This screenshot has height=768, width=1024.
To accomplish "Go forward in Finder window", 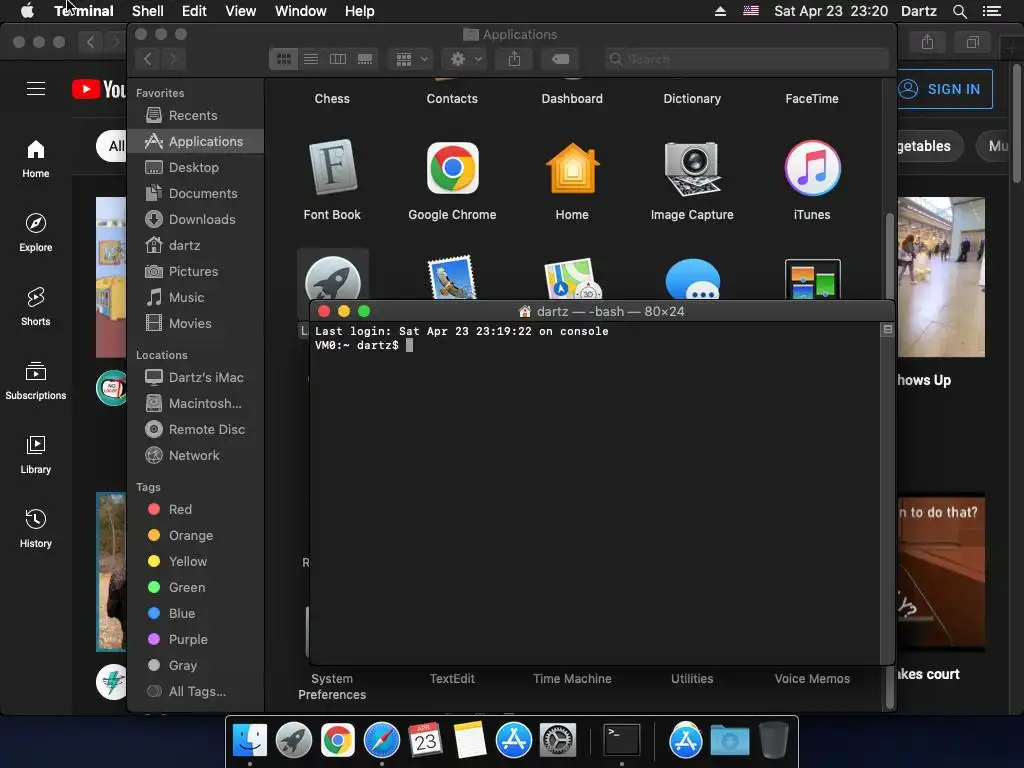I will [x=174, y=59].
